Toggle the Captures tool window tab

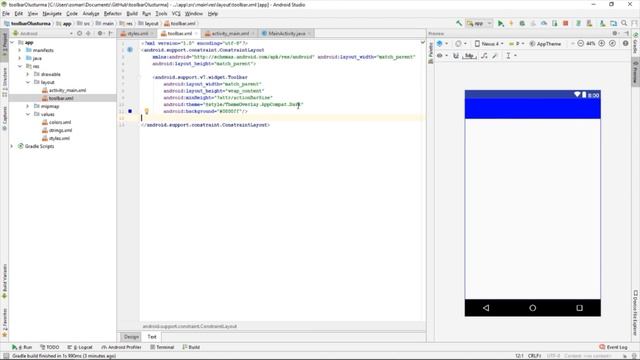pos(4,118)
